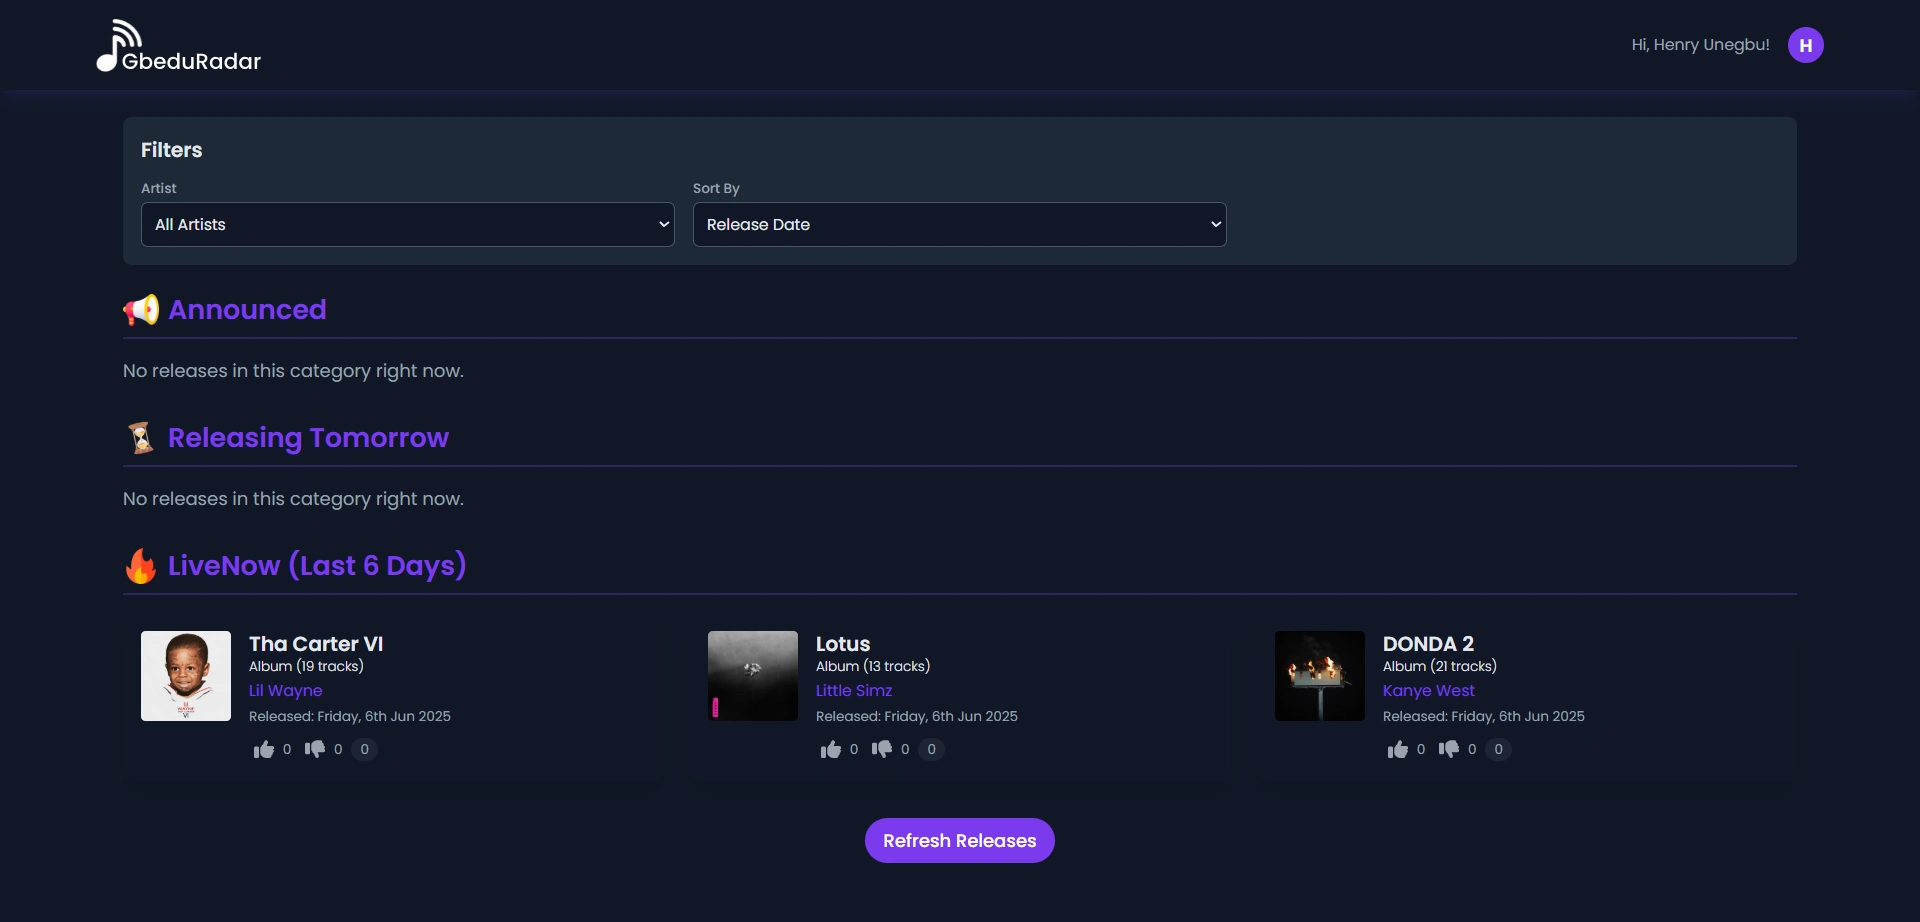This screenshot has height=922, width=1920.
Task: View the DONDA 2 album cover
Action: [1320, 676]
